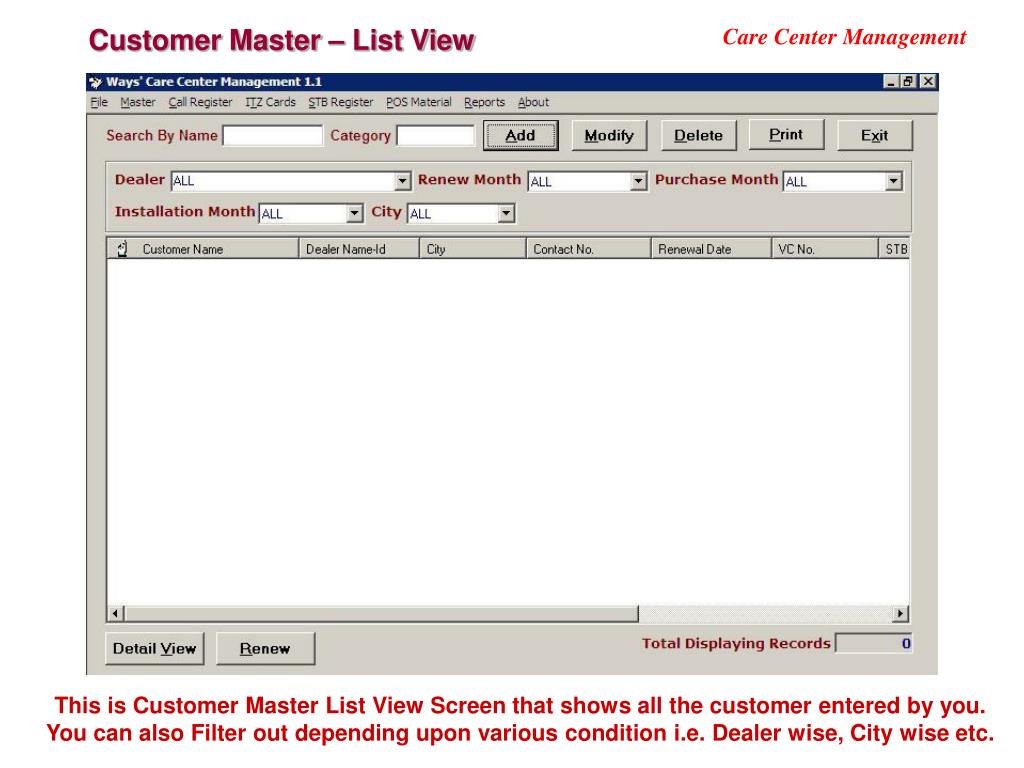Click the Category input field

(x=436, y=136)
